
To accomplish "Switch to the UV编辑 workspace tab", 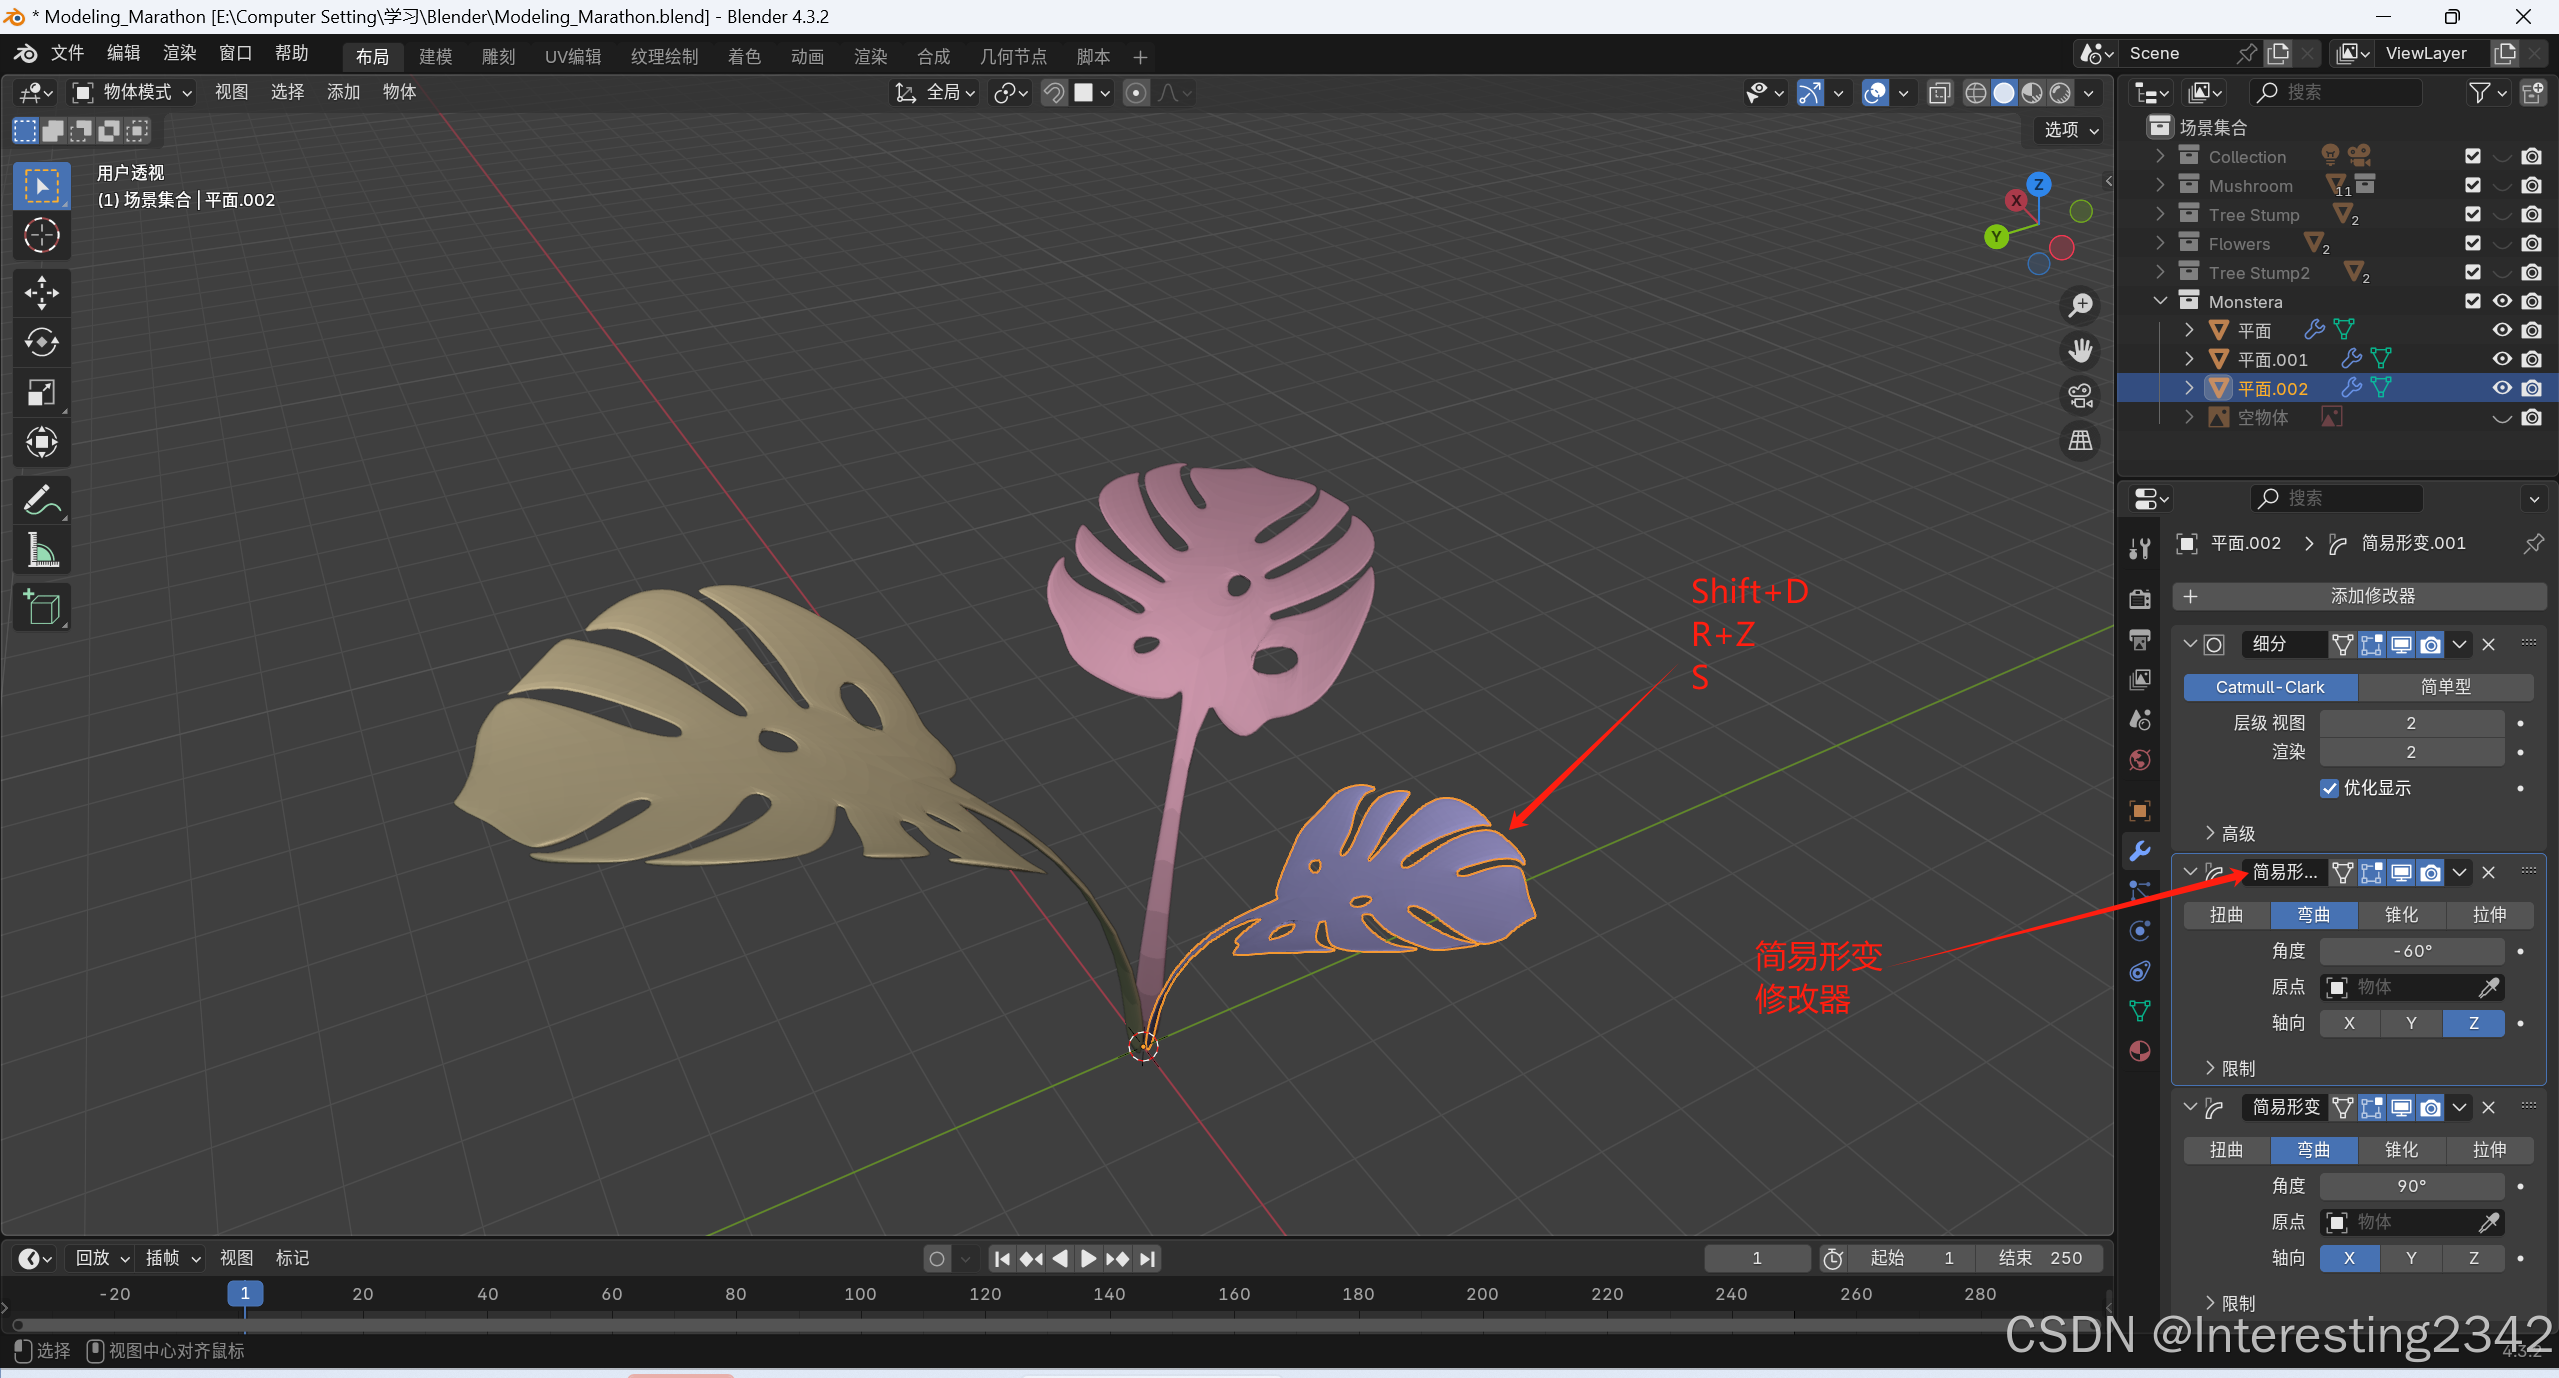I will point(572,57).
